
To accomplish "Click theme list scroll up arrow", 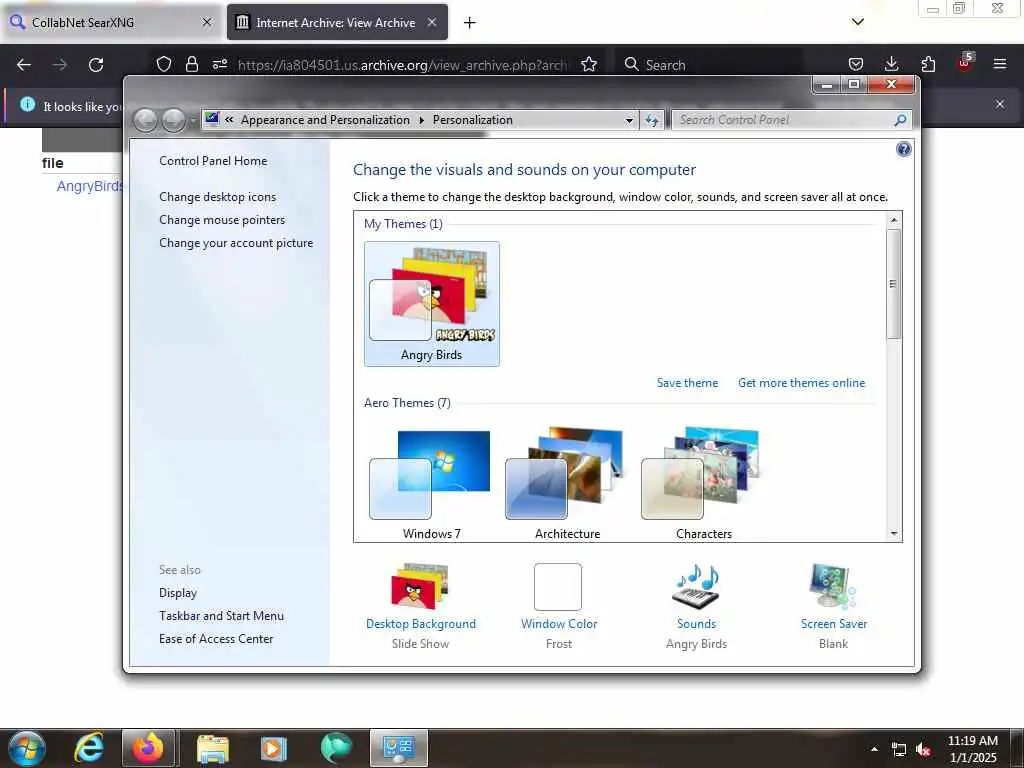I will pos(894,220).
